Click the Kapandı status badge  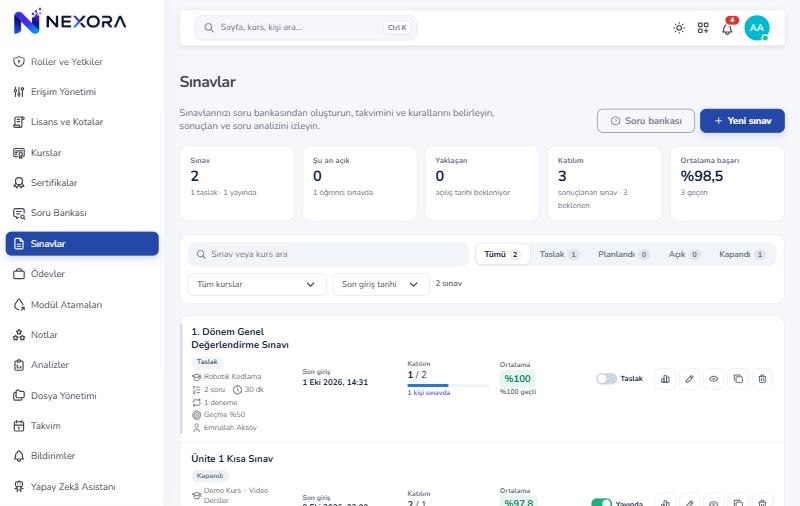[x=210, y=476]
